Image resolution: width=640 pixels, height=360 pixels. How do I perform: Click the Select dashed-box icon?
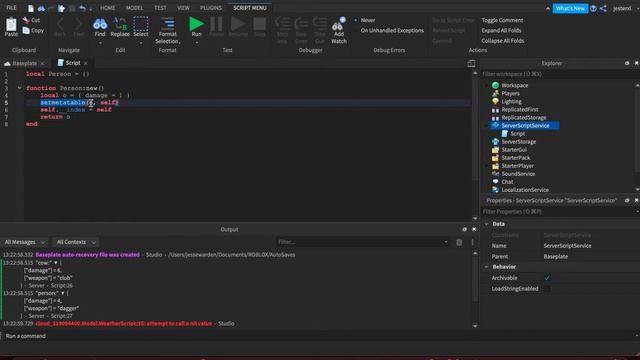pyautogui.click(x=141, y=24)
